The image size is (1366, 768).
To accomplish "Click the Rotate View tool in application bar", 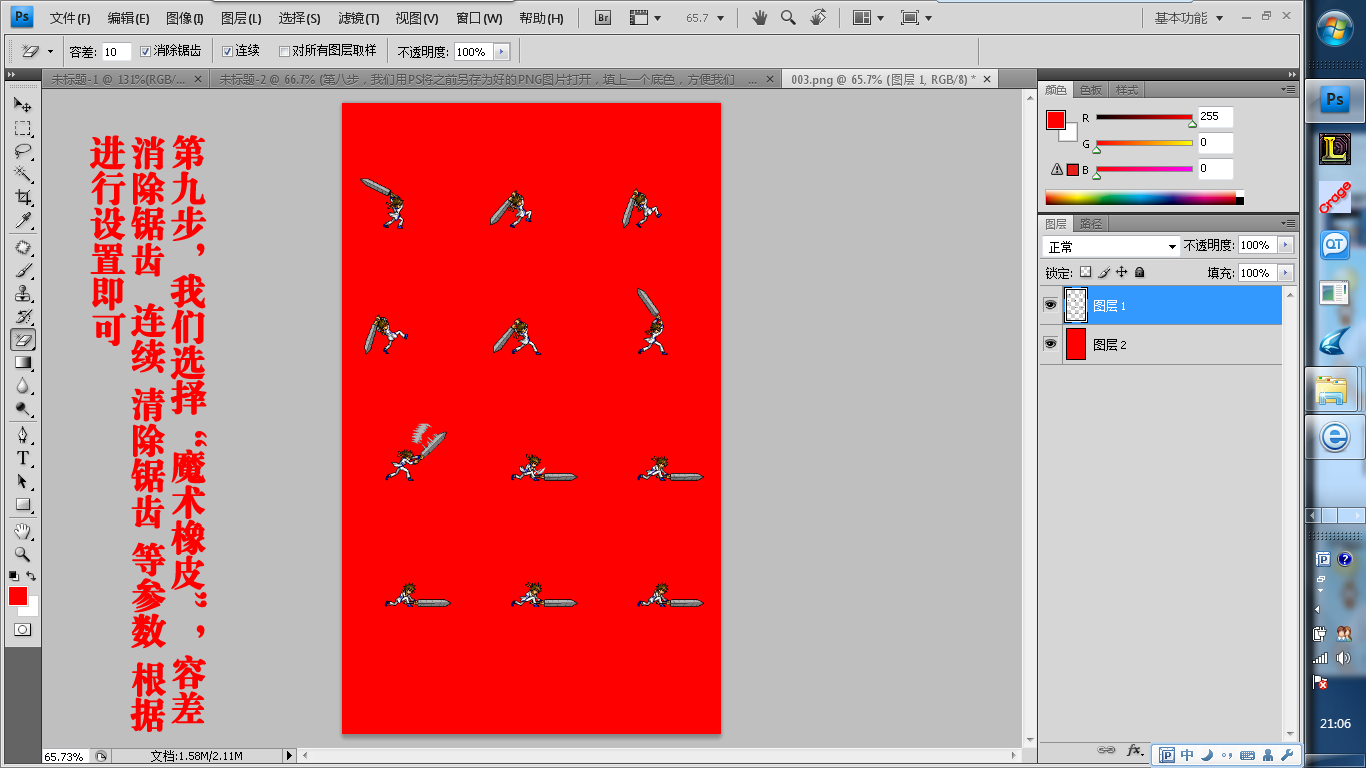I will pyautogui.click(x=818, y=17).
